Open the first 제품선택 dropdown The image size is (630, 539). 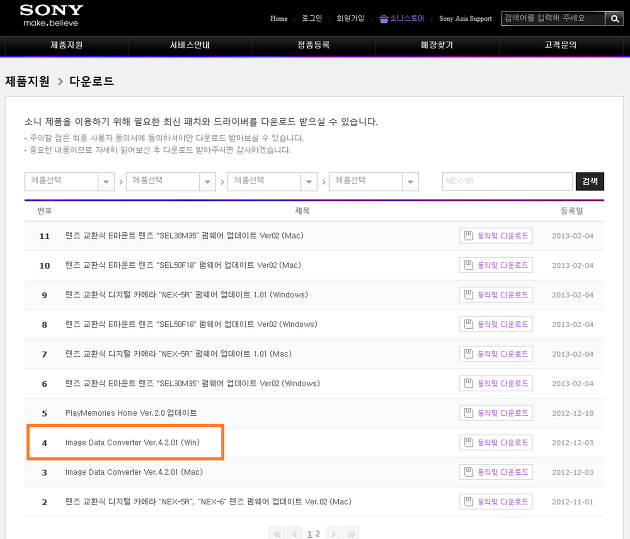[x=70, y=182]
